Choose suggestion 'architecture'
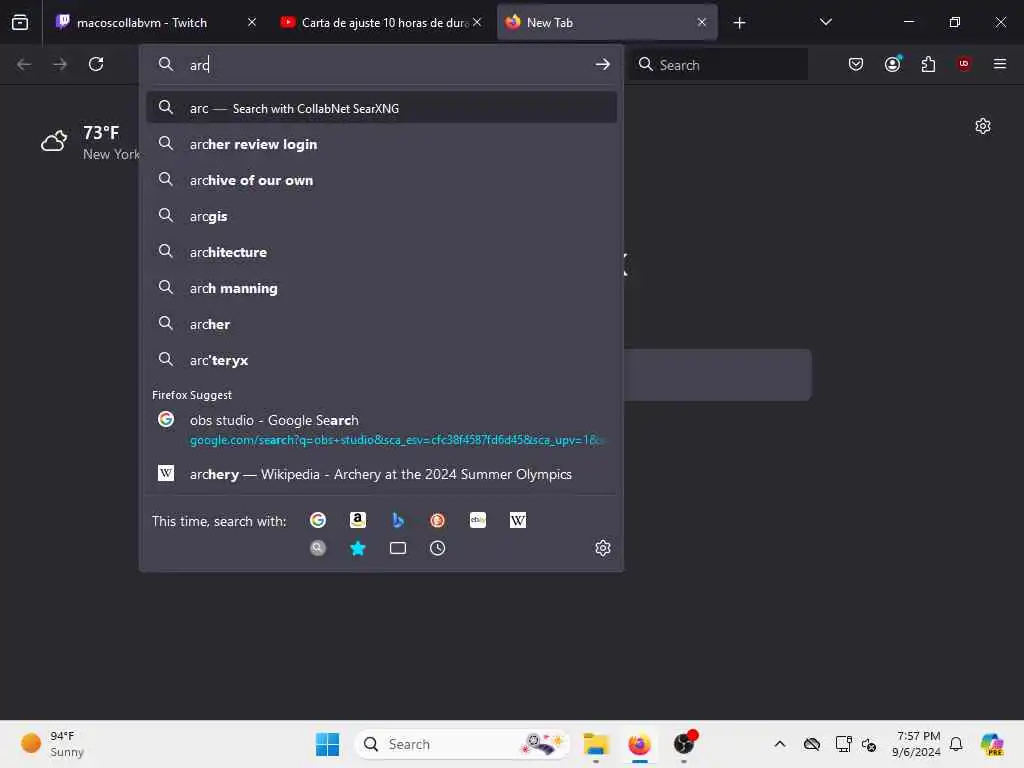 381,251
